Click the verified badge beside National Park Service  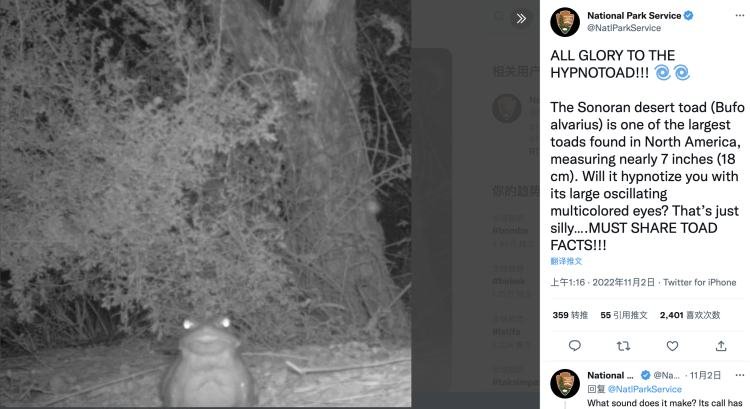point(688,16)
